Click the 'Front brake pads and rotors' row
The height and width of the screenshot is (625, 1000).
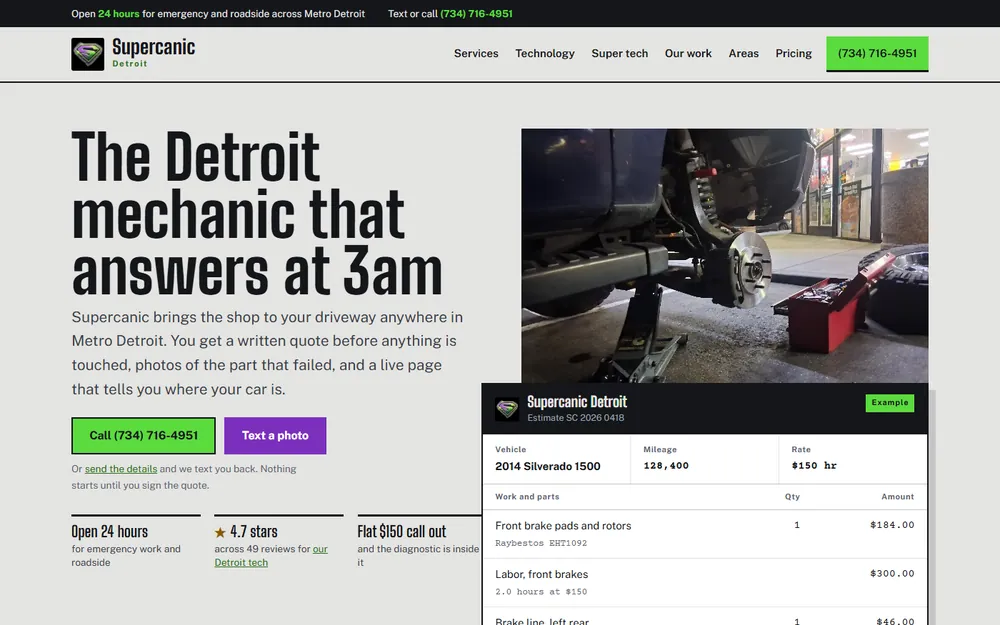click(x=705, y=534)
